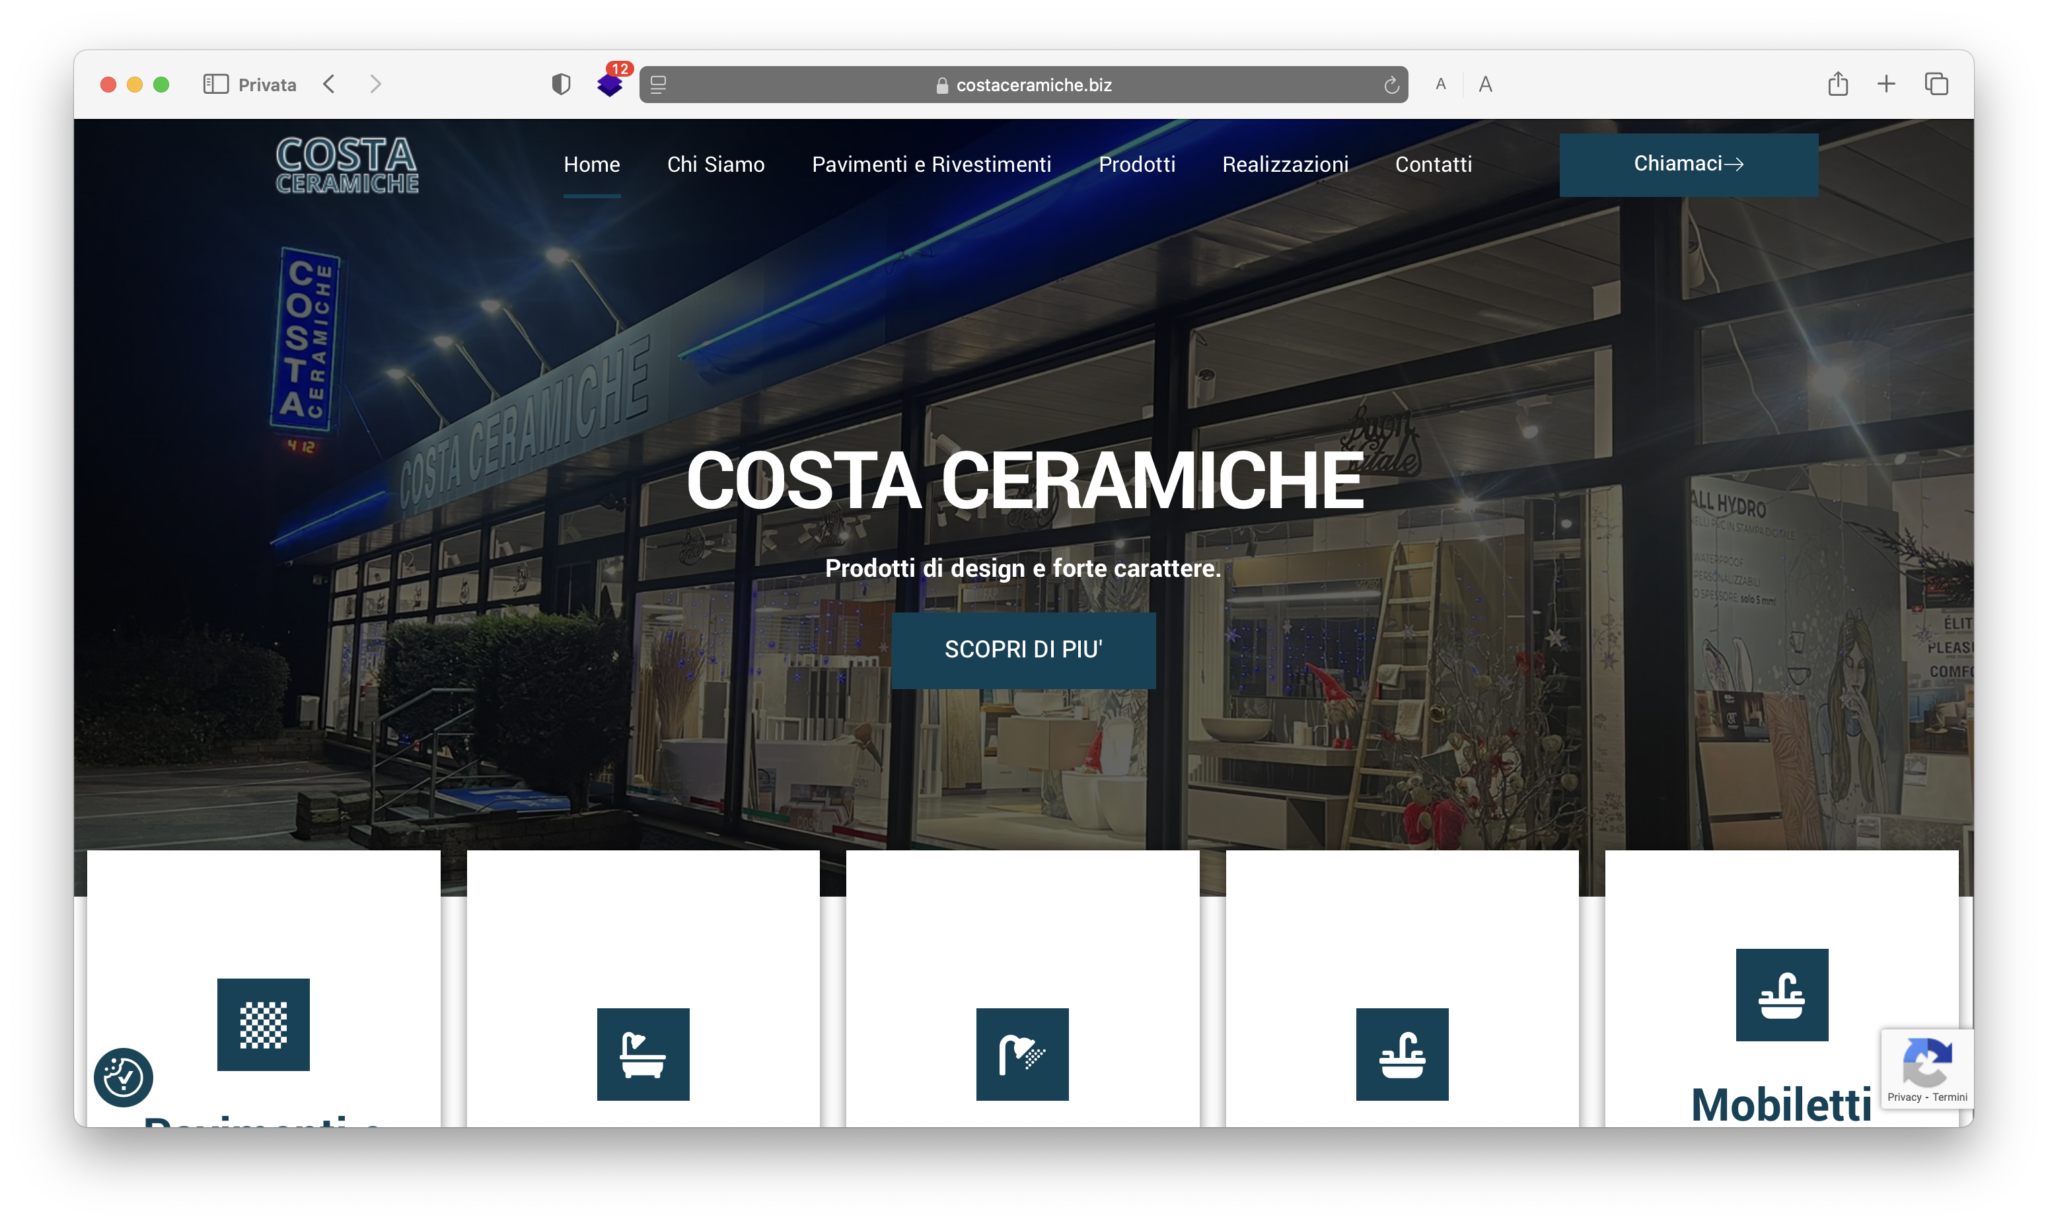Close the Safari window
The width and height of the screenshot is (2048, 1225).
pyautogui.click(x=109, y=84)
